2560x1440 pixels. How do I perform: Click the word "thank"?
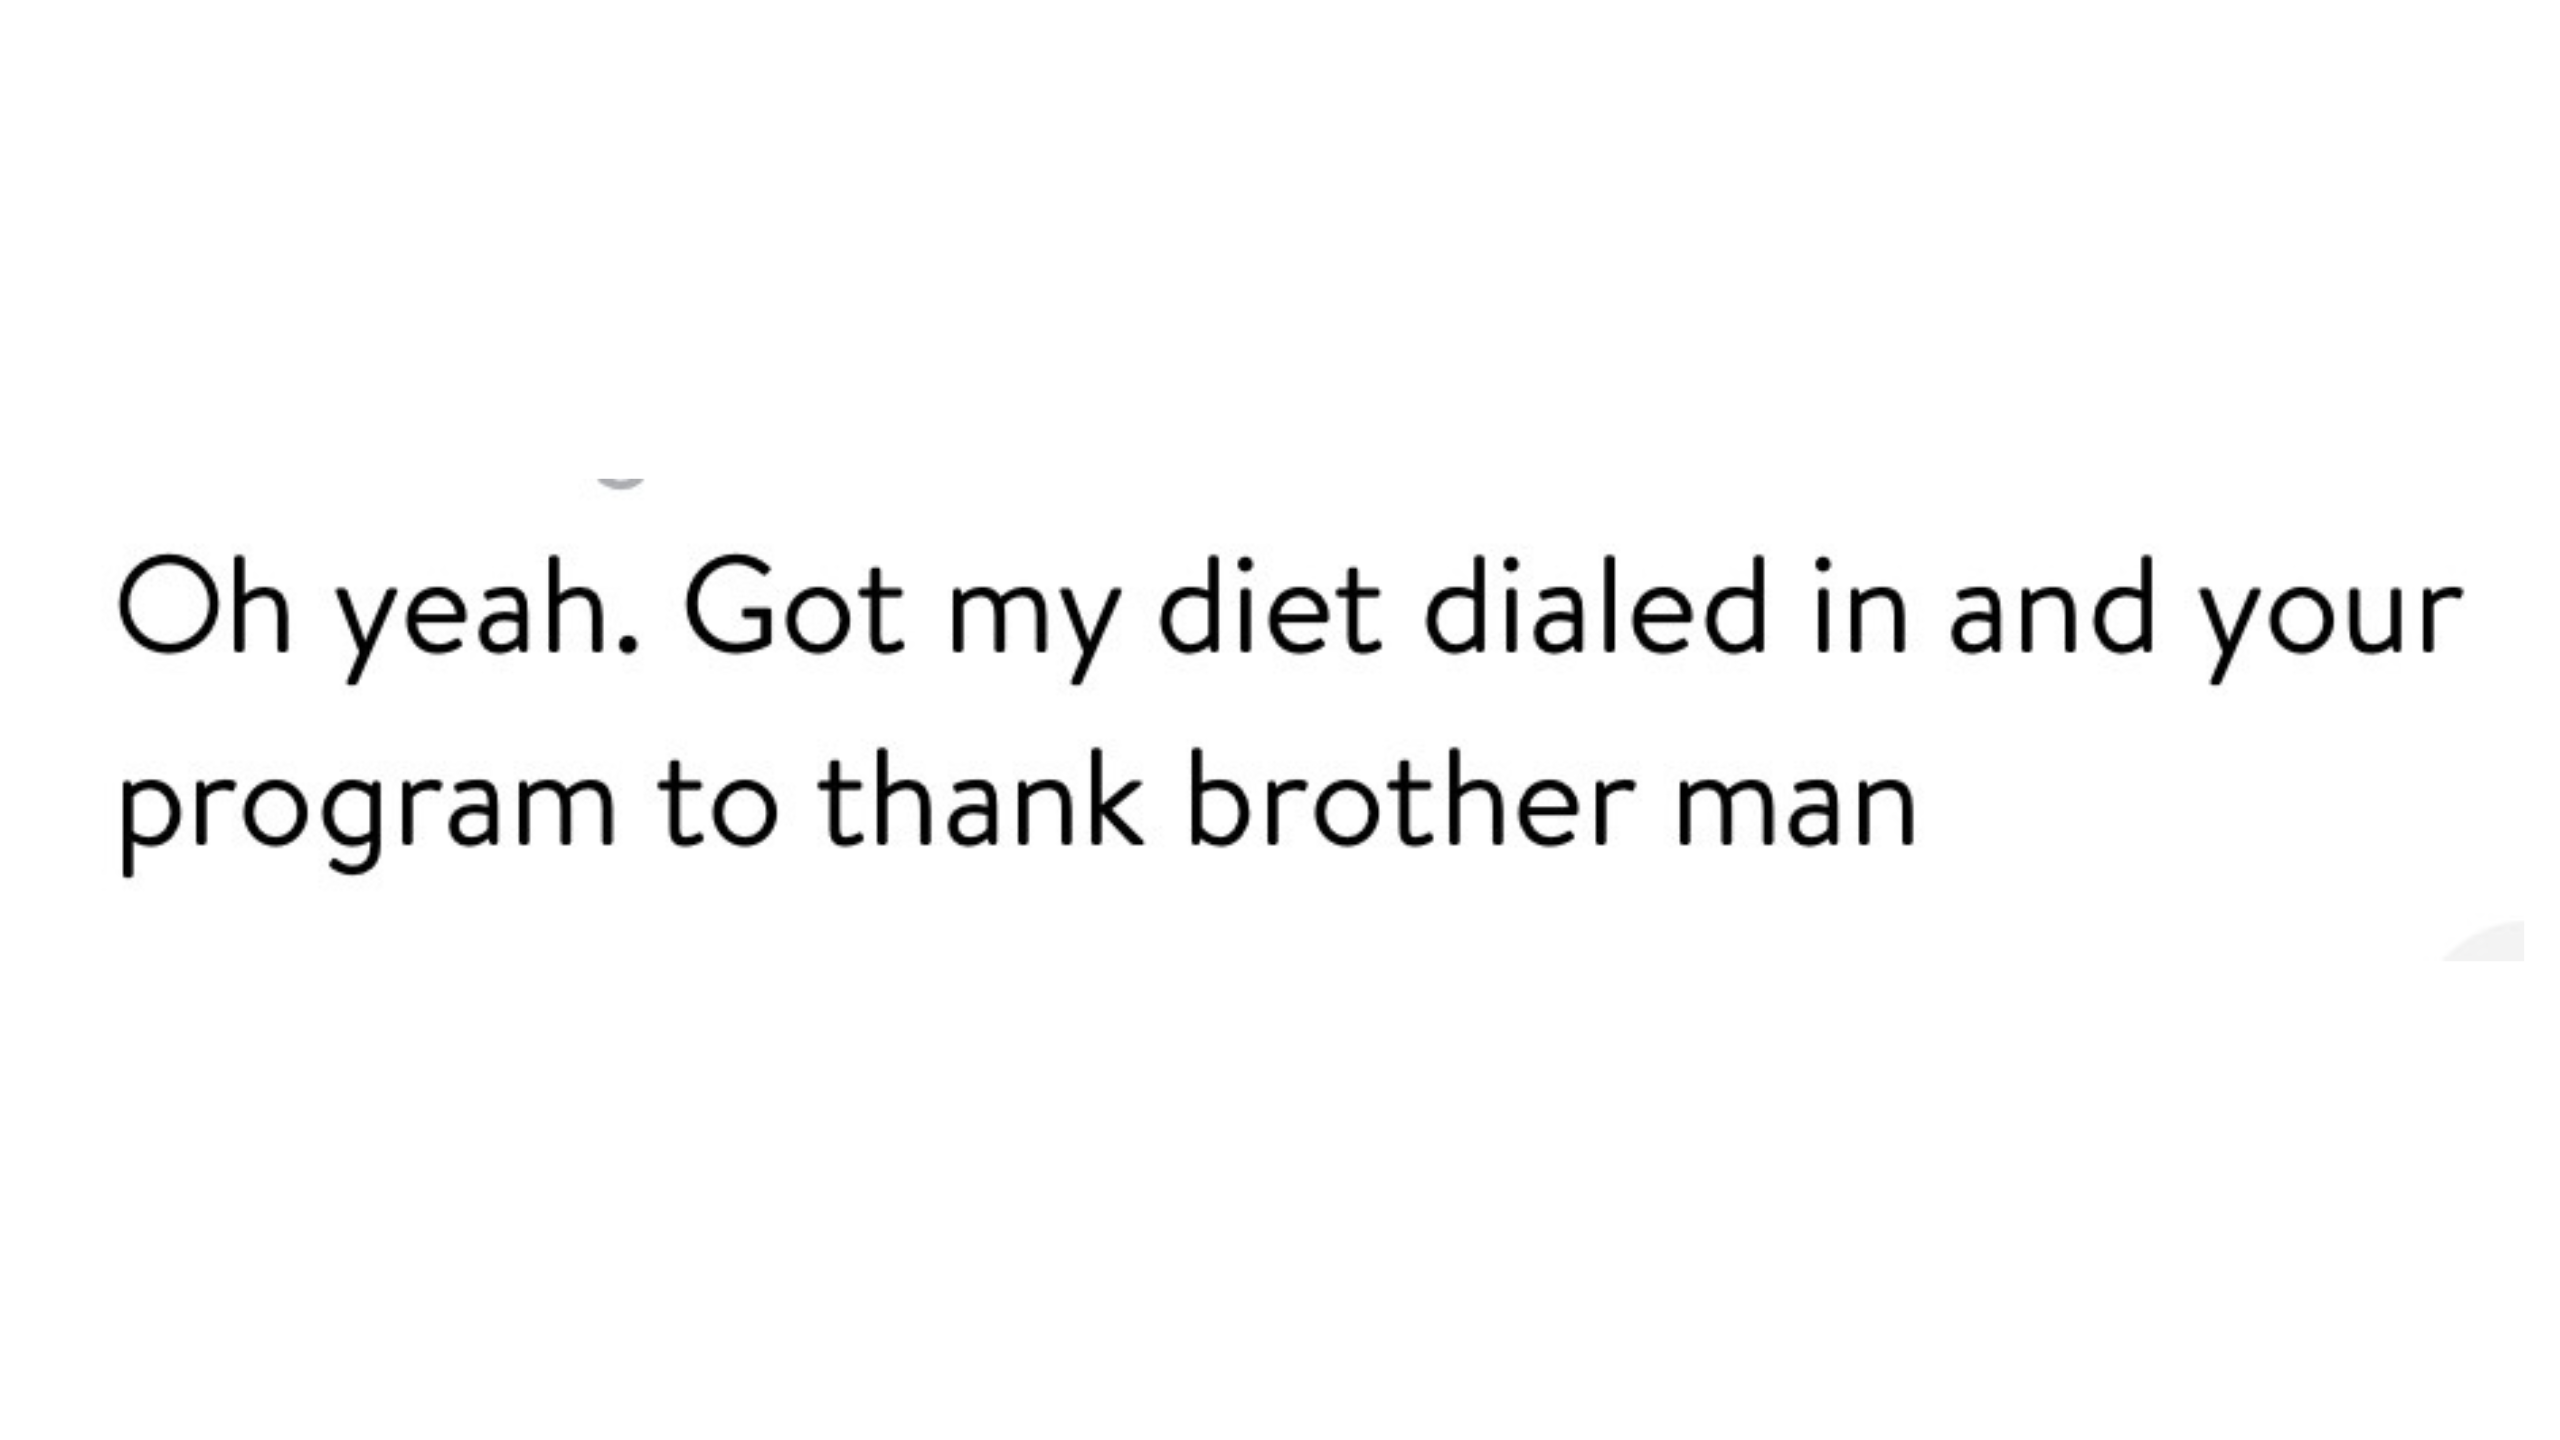pyautogui.click(x=981, y=798)
